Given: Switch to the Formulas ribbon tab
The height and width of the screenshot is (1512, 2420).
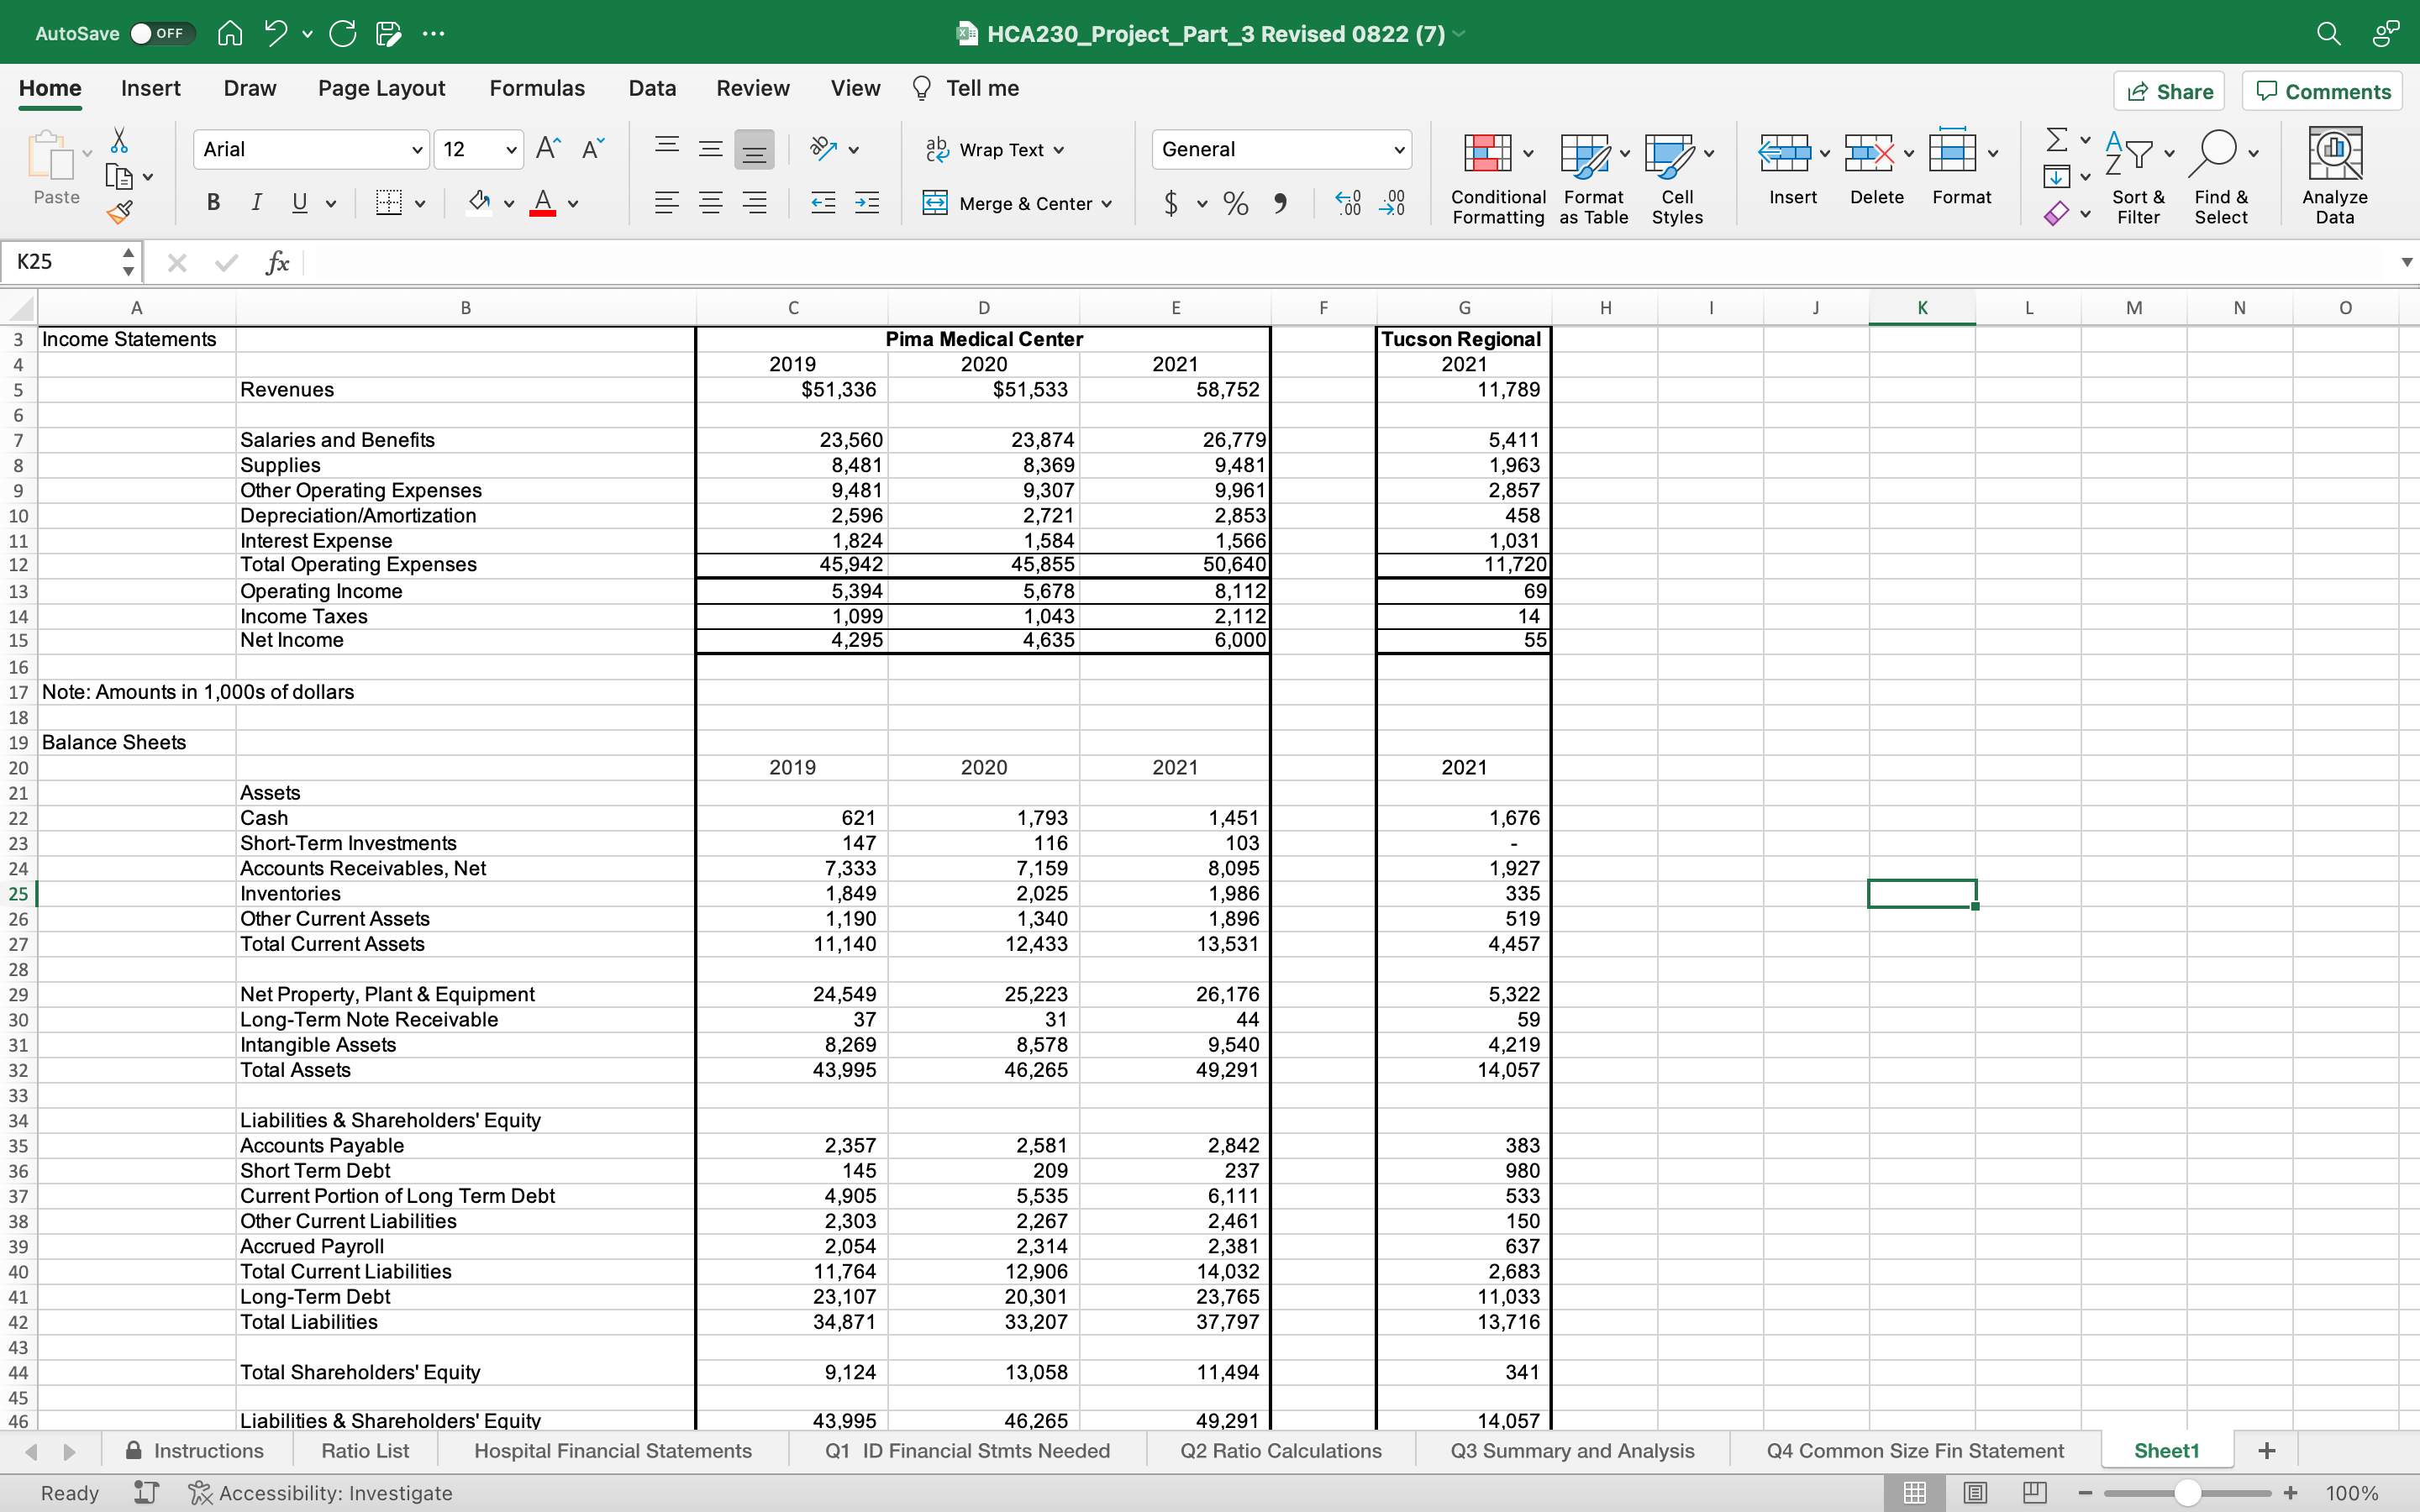Looking at the screenshot, I should point(536,88).
